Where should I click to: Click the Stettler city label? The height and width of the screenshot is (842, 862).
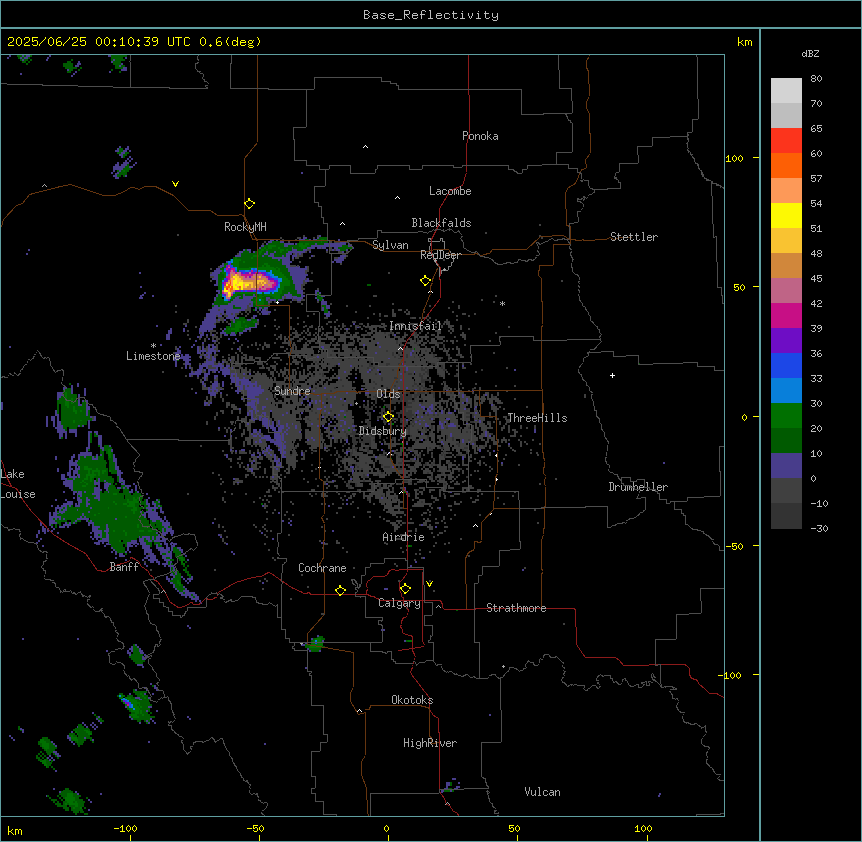pos(634,237)
